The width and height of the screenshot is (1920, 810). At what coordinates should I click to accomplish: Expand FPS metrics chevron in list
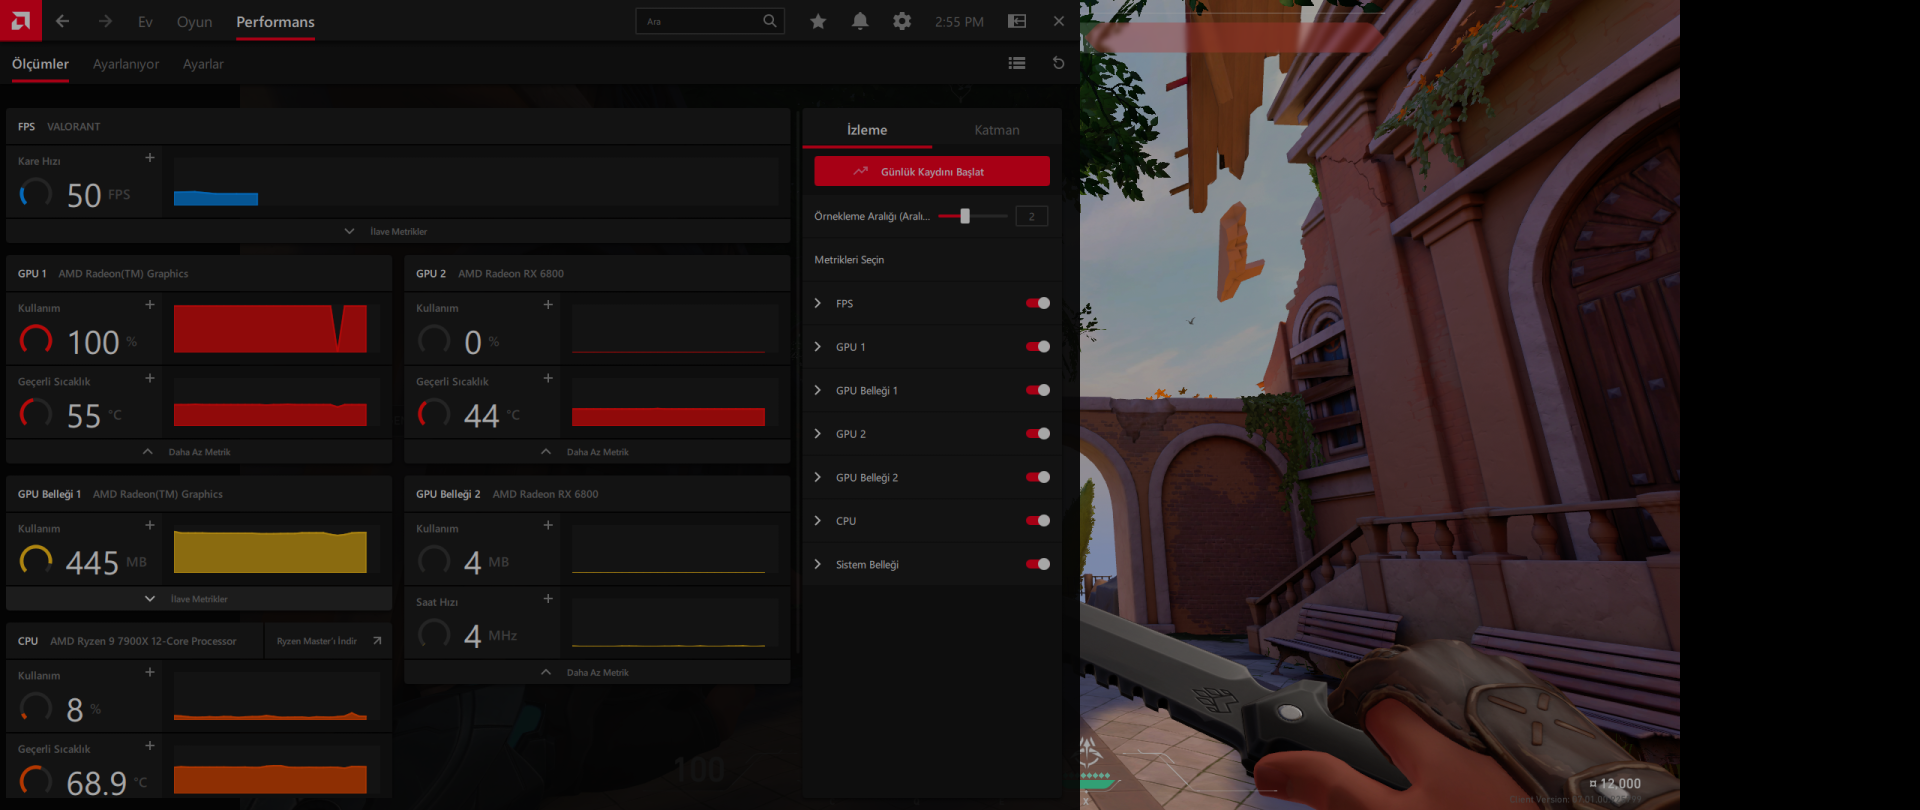click(818, 303)
